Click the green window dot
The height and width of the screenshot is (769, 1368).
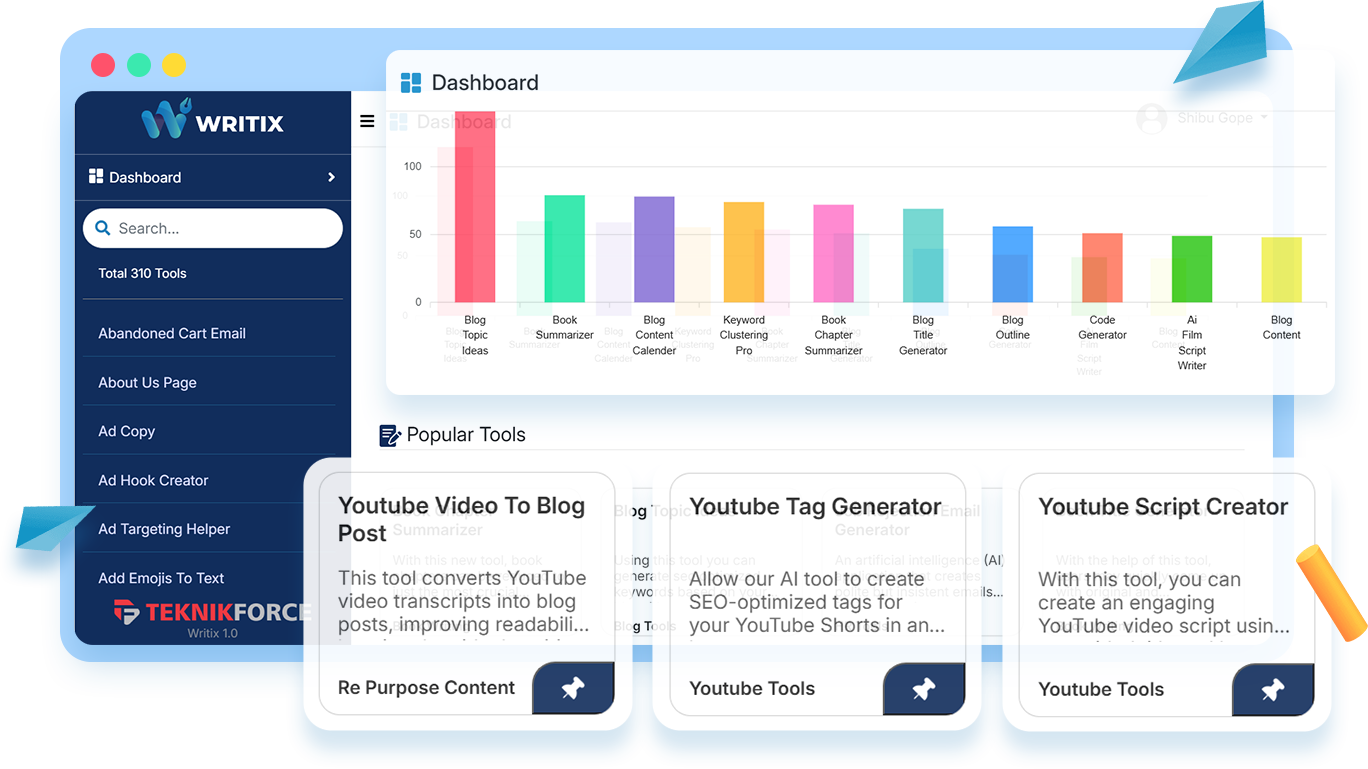point(139,65)
